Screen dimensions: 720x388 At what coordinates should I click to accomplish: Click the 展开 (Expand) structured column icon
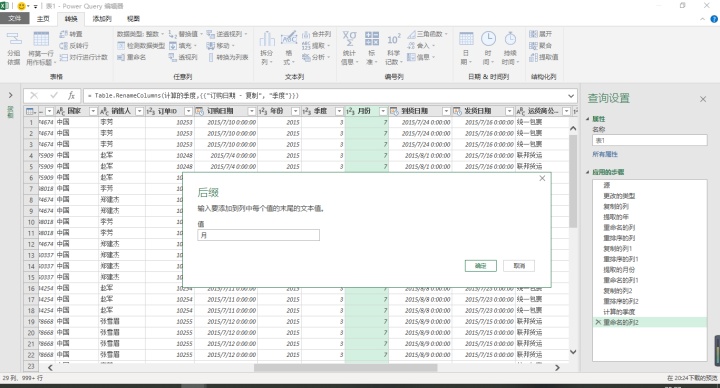(533, 34)
